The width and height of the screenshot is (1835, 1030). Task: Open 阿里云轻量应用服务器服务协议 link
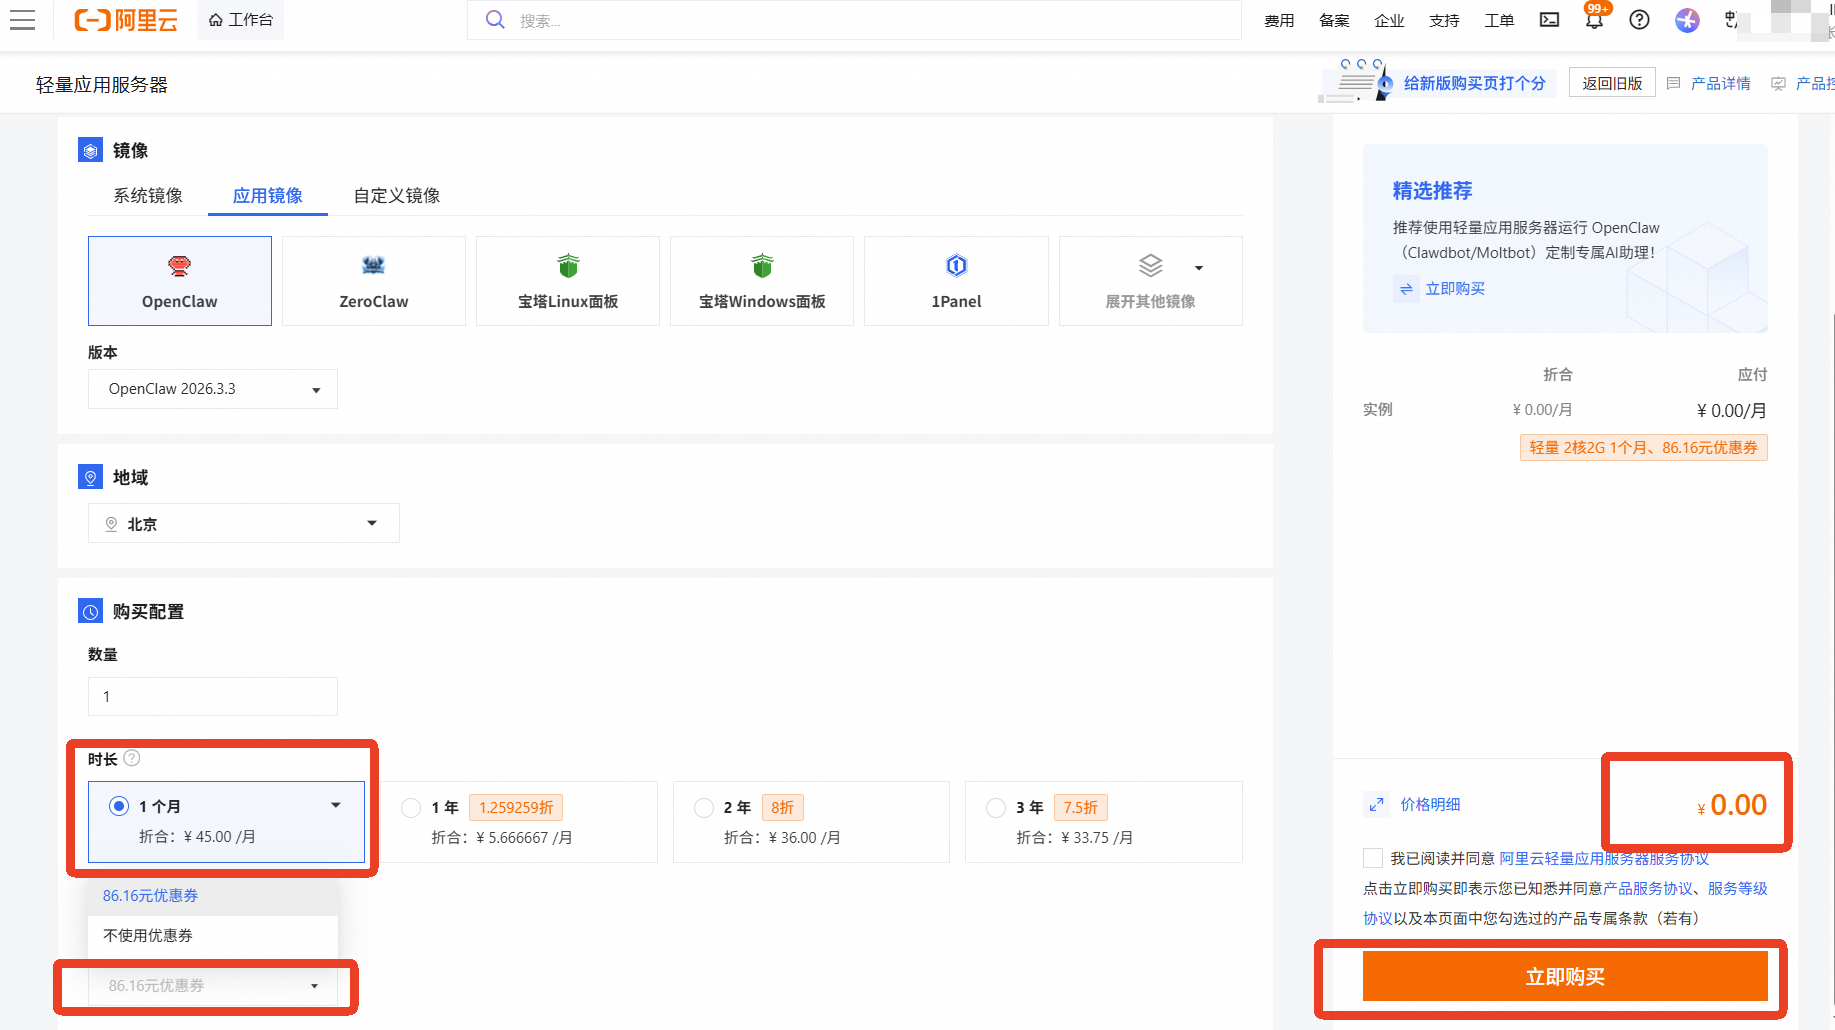1604,858
